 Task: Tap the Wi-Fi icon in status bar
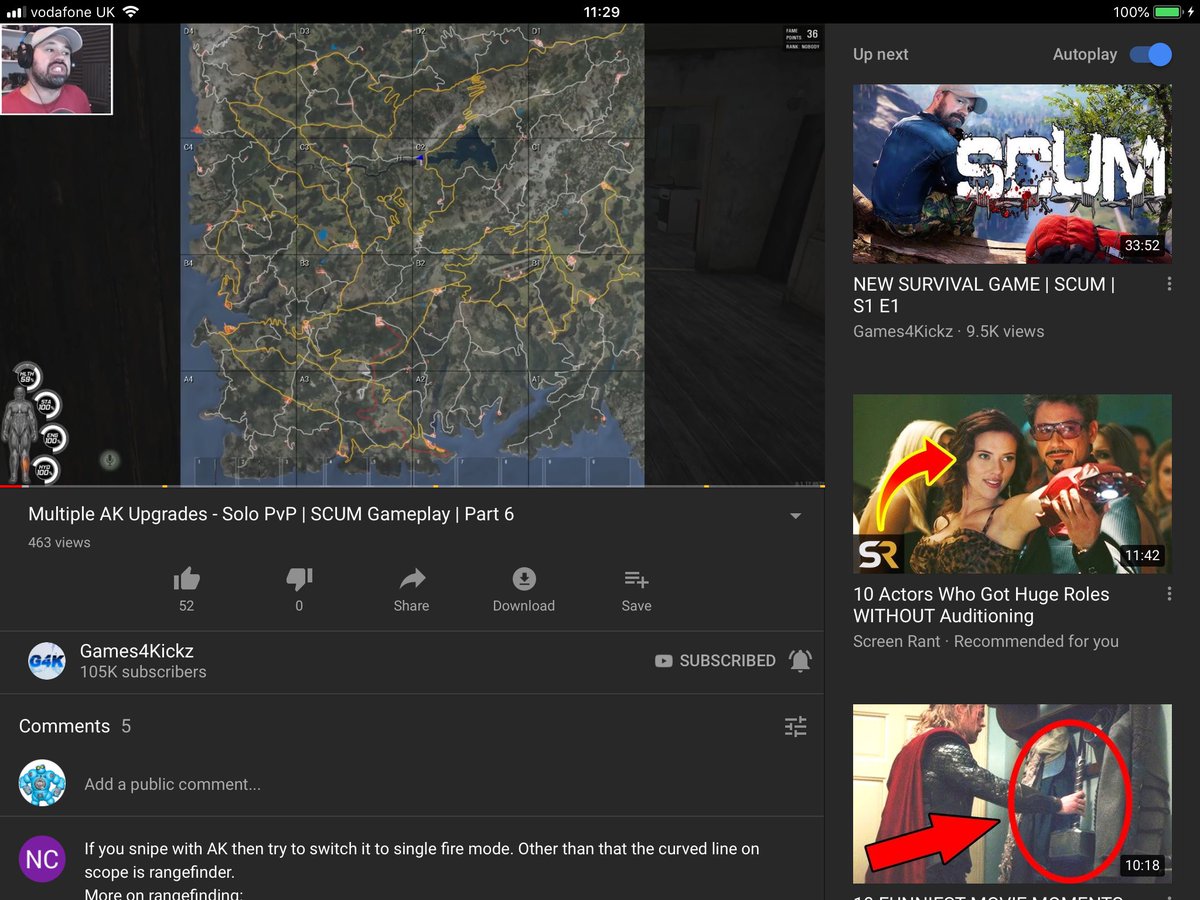point(130,12)
